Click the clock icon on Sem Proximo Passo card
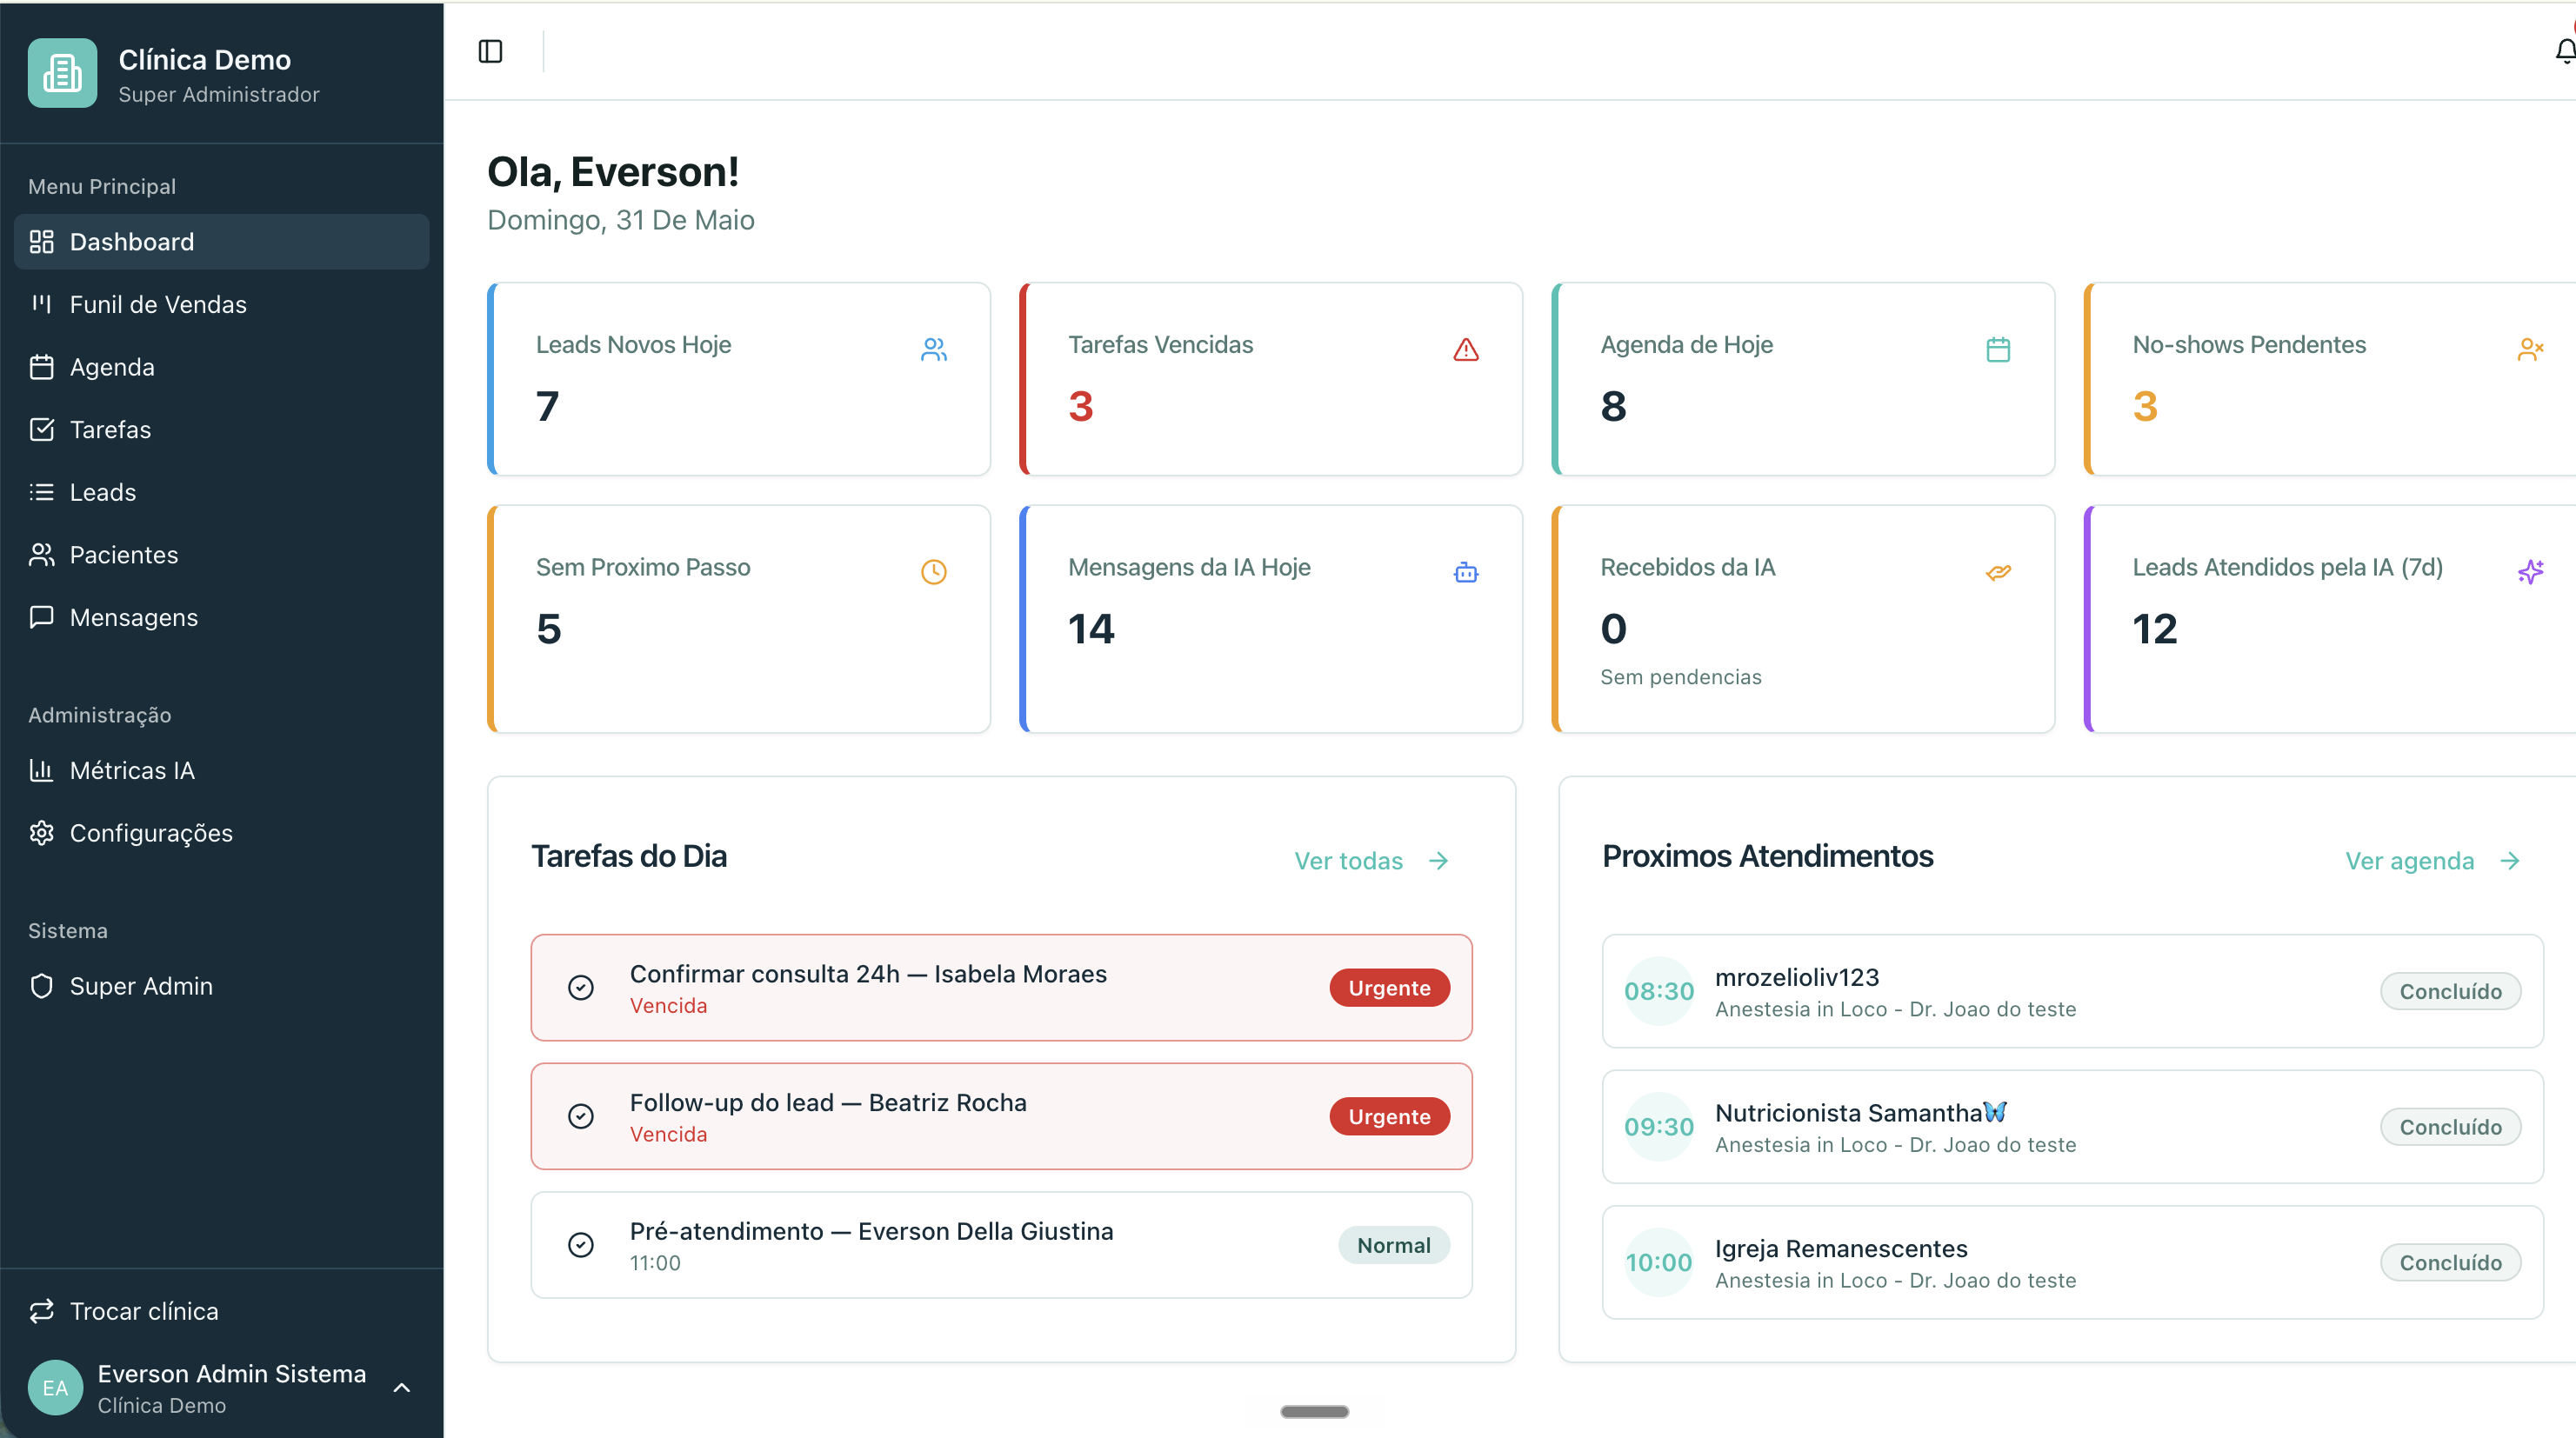Image resolution: width=2576 pixels, height=1438 pixels. tap(933, 572)
